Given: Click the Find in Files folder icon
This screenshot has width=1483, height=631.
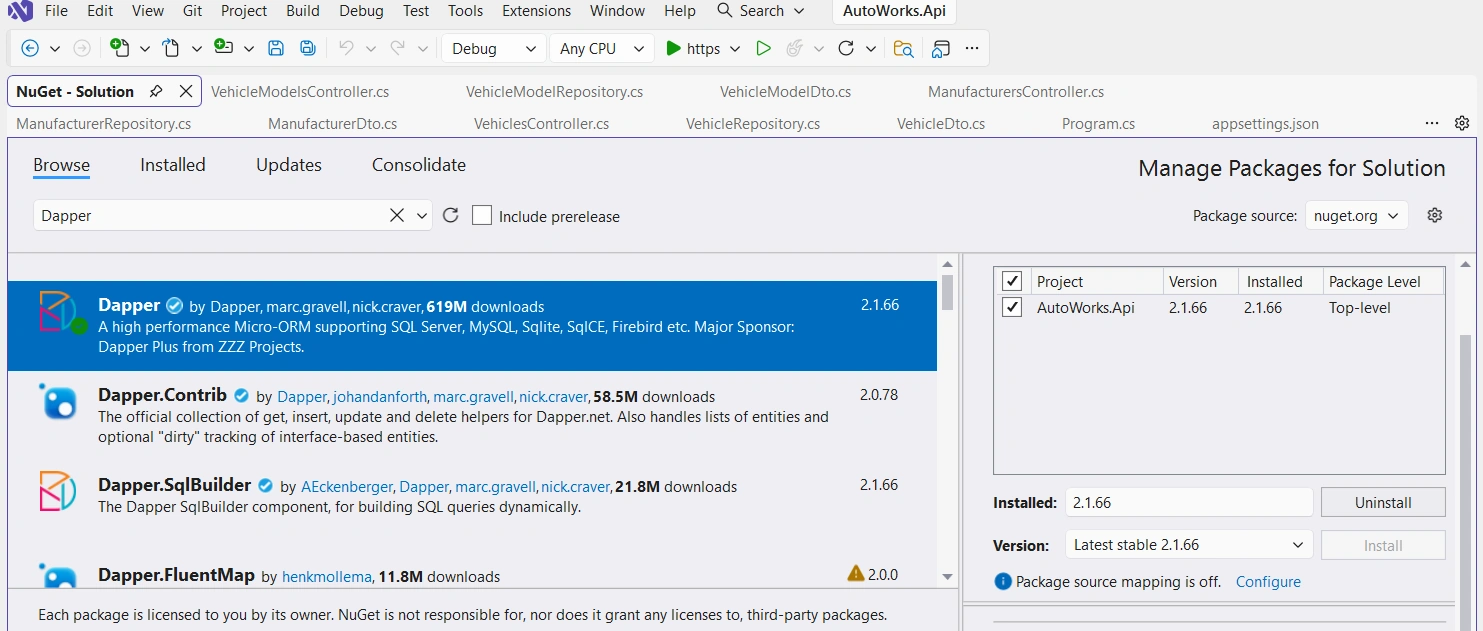Looking at the screenshot, I should [903, 48].
